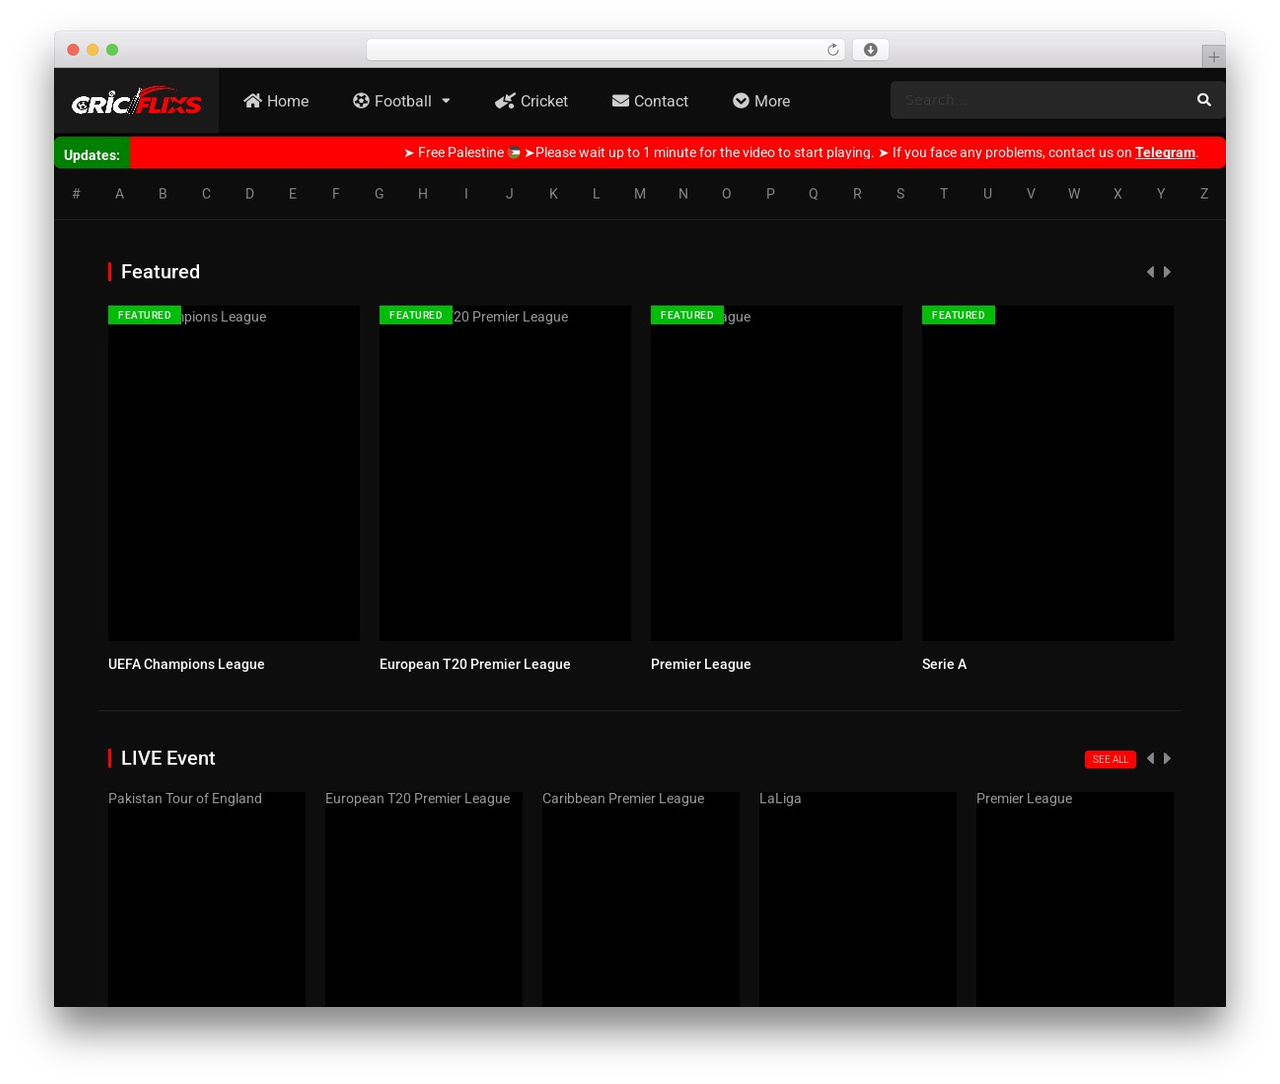Open the European T20 Premier League featured title
Screen dimensions: 1280x1084
tap(475, 664)
